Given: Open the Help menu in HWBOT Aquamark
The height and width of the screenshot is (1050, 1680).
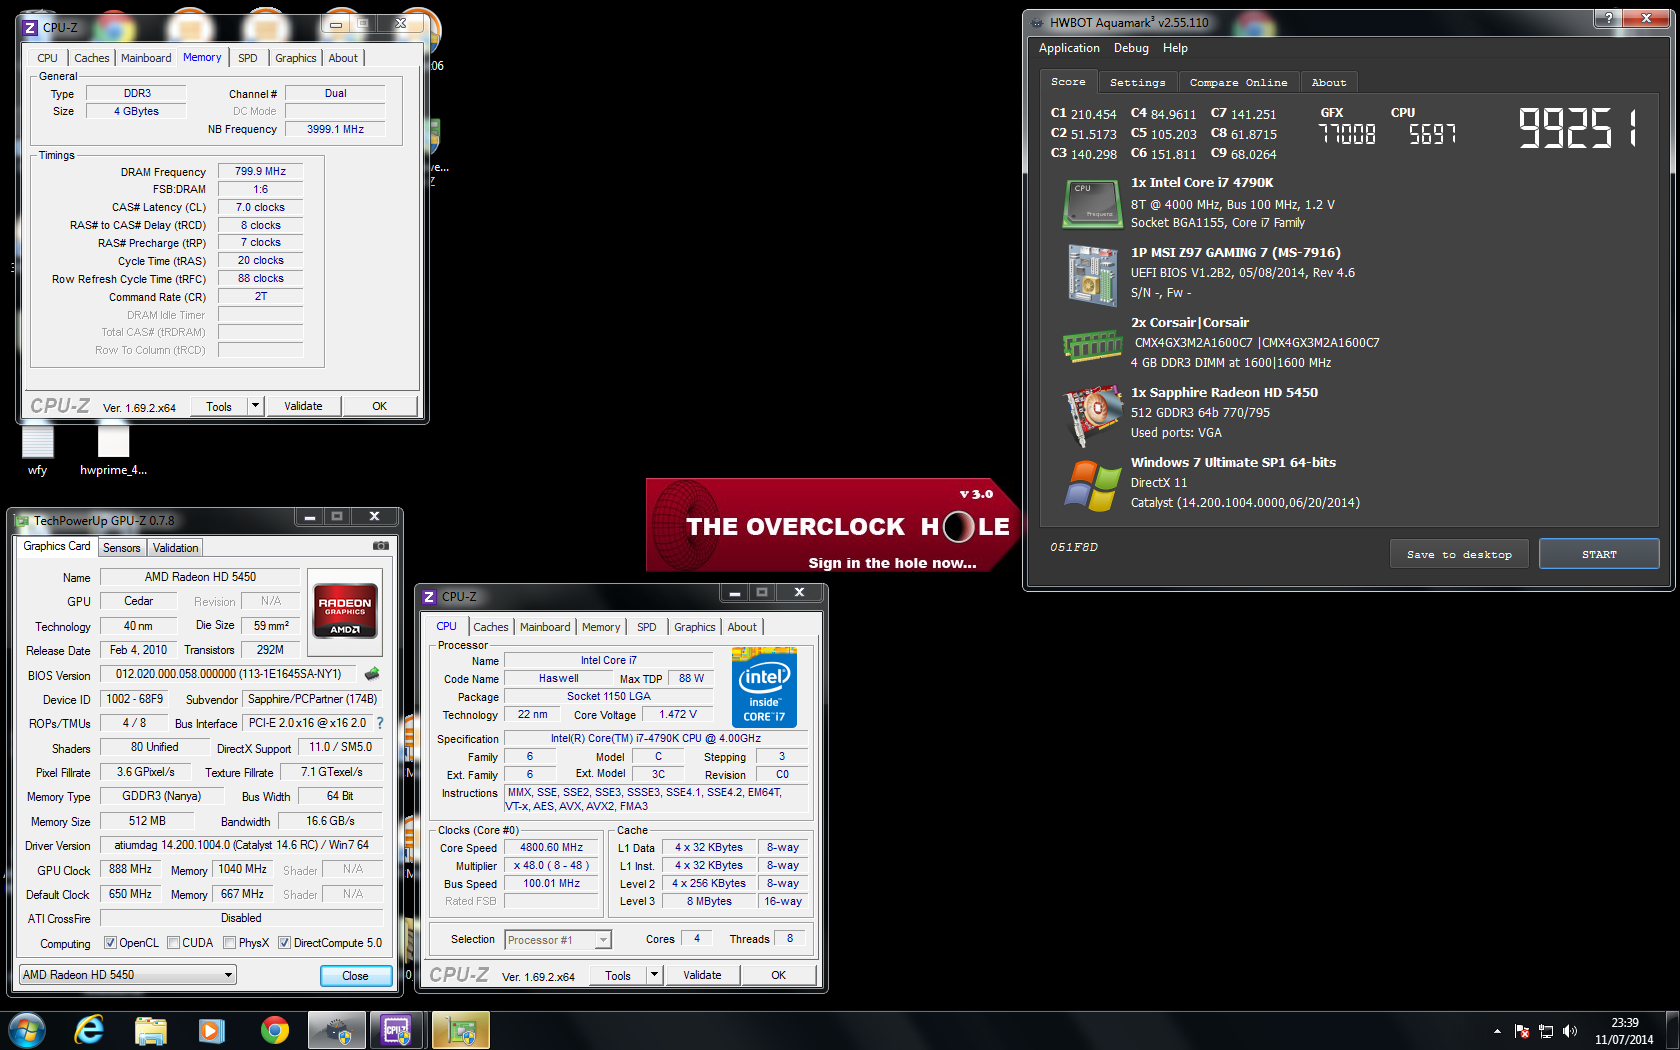Looking at the screenshot, I should click(1175, 48).
